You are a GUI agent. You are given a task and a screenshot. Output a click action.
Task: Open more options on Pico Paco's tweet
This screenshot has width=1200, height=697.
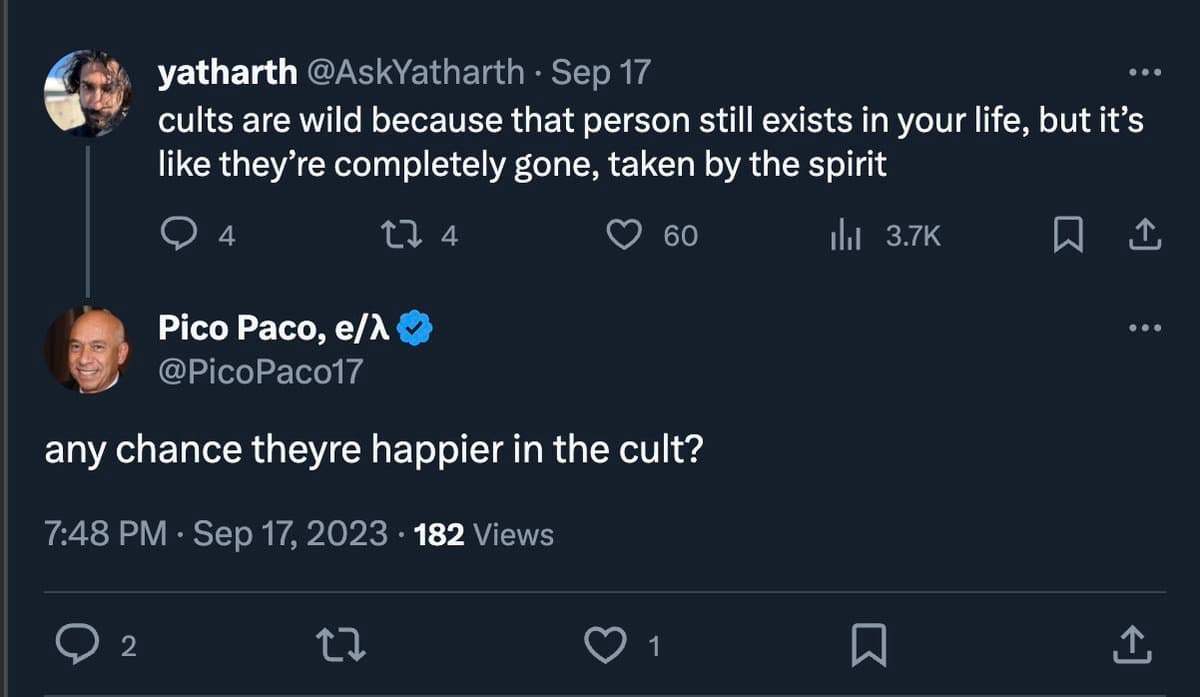click(x=1144, y=328)
